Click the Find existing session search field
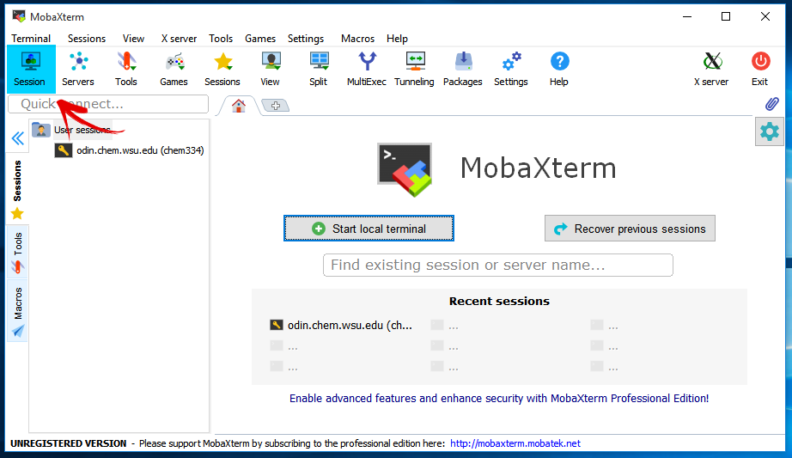792x458 pixels. 497,265
